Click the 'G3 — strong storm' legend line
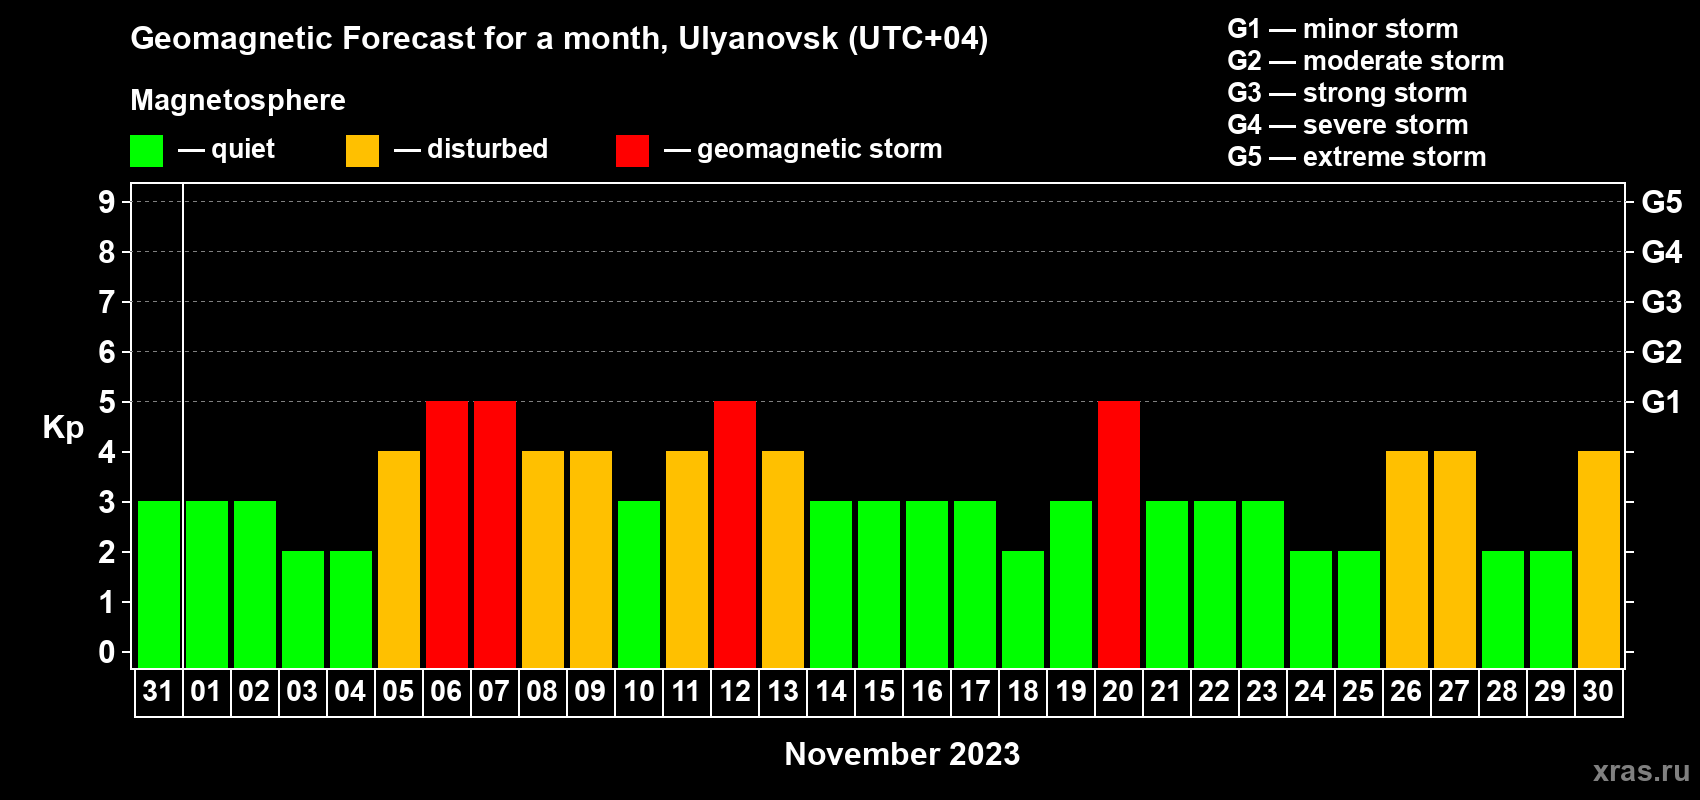 1347,93
